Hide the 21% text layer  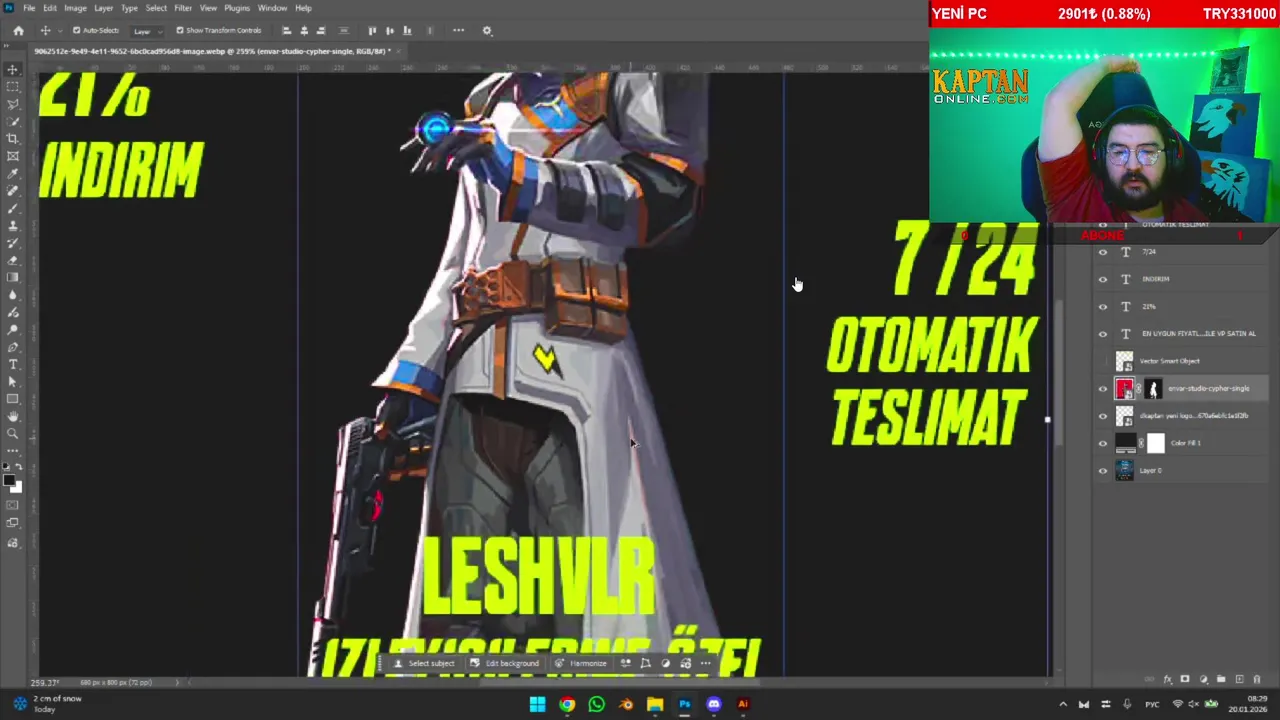point(1103,306)
